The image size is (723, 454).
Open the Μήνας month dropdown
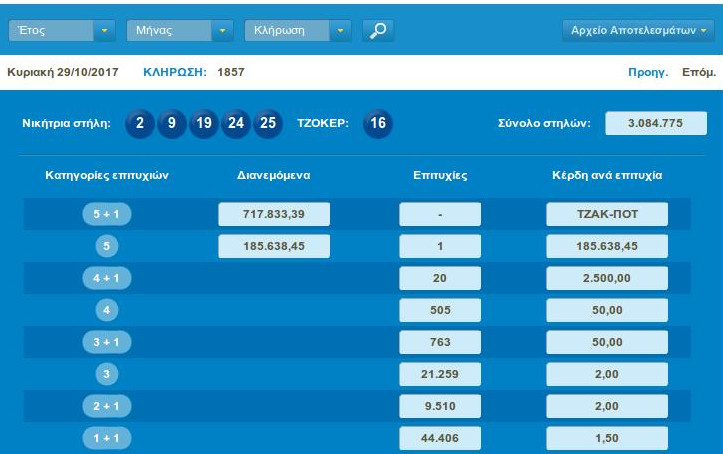[x=180, y=30]
